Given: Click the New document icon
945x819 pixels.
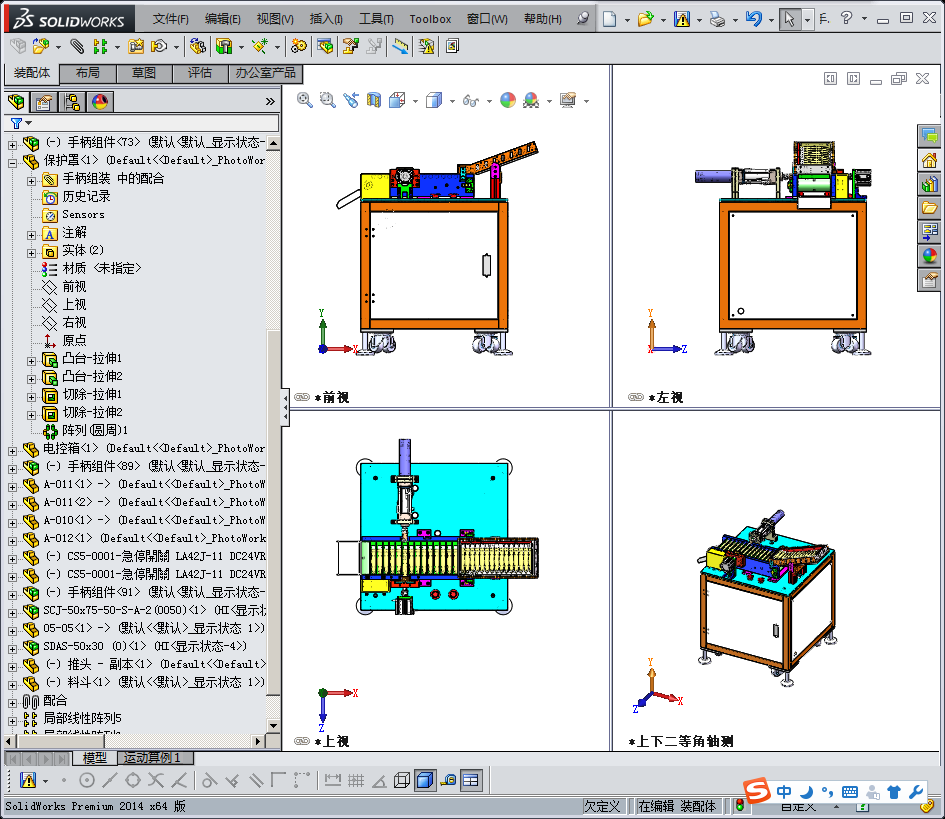Looking at the screenshot, I should click(610, 19).
